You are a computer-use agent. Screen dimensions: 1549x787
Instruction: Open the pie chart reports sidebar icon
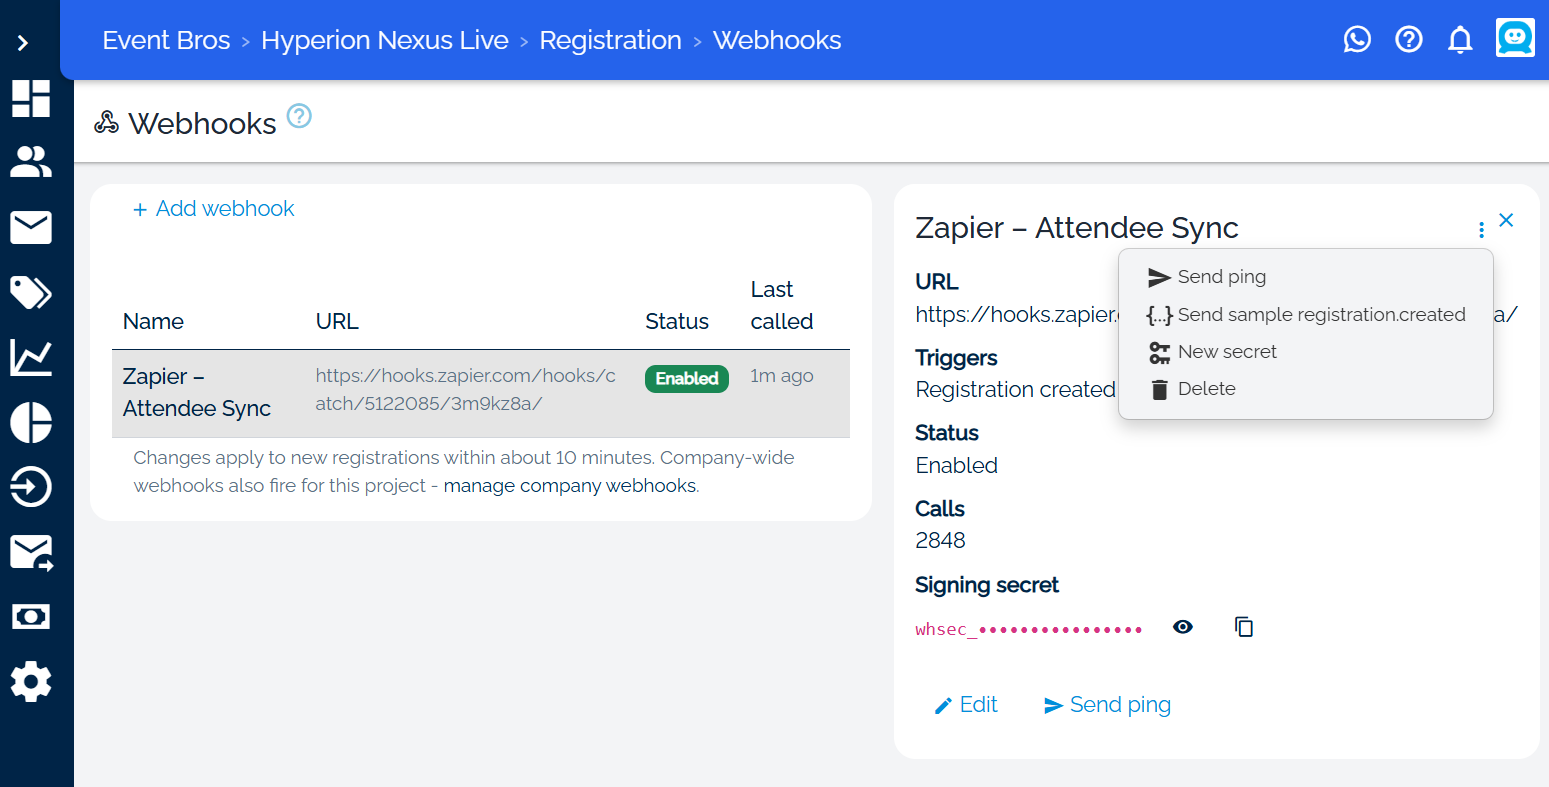point(31,422)
